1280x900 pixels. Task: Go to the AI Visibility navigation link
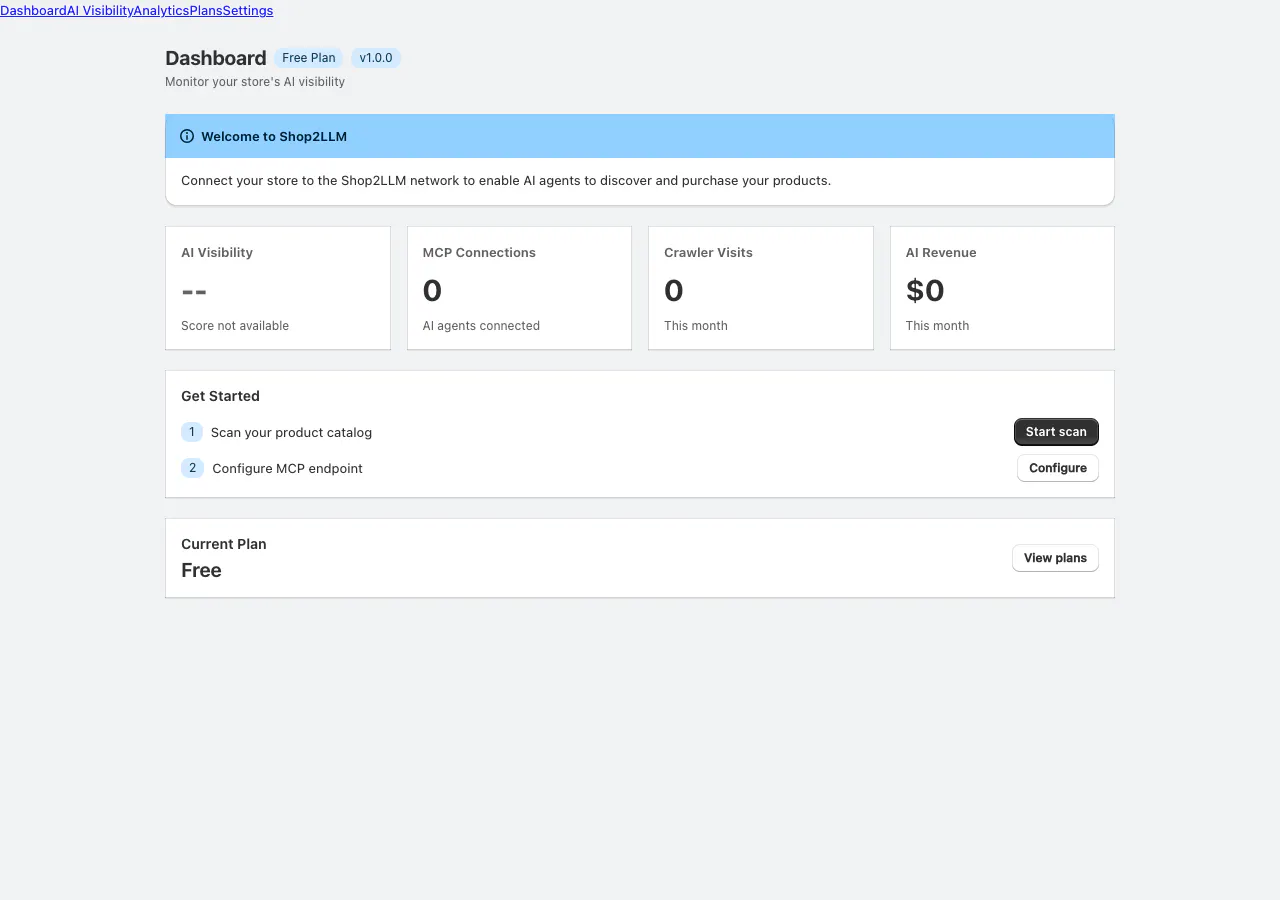coord(100,10)
